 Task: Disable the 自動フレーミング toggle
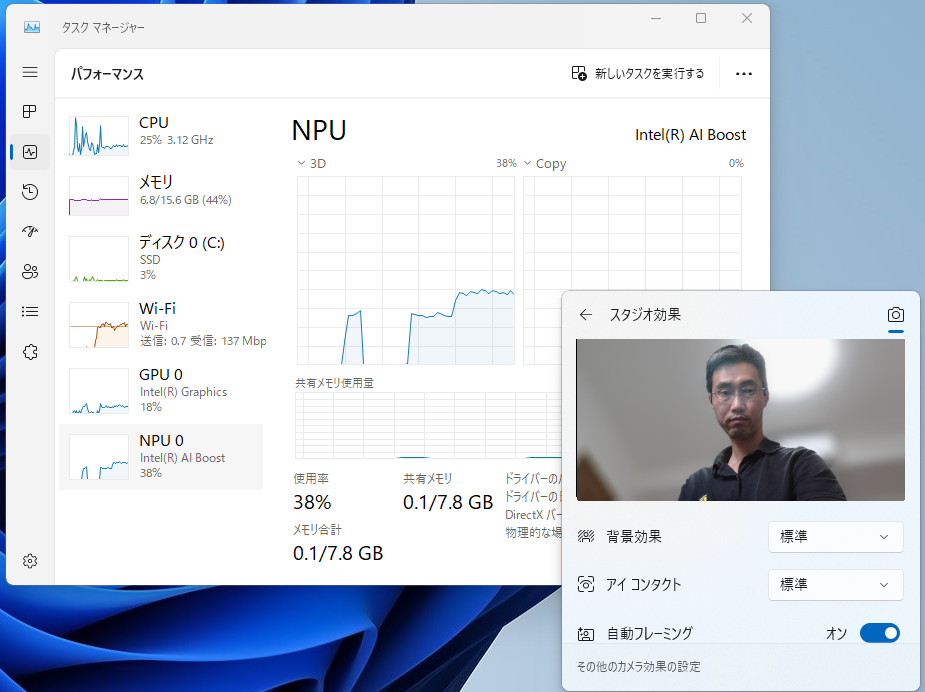880,633
